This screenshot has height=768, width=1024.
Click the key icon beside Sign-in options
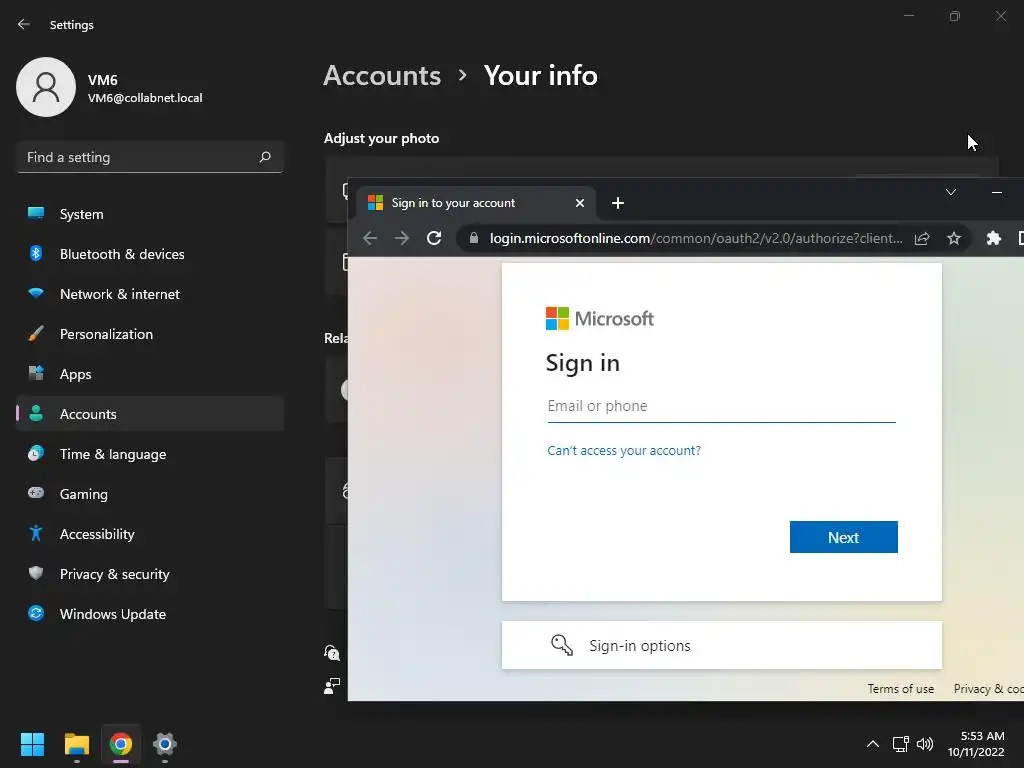tap(562, 645)
